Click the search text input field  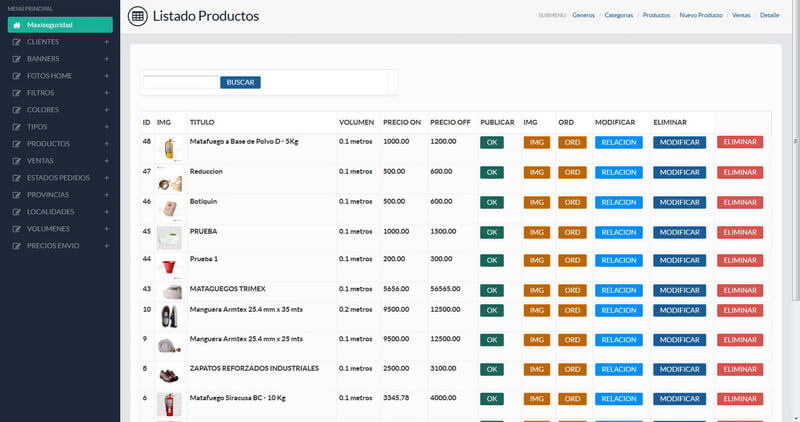pos(180,82)
